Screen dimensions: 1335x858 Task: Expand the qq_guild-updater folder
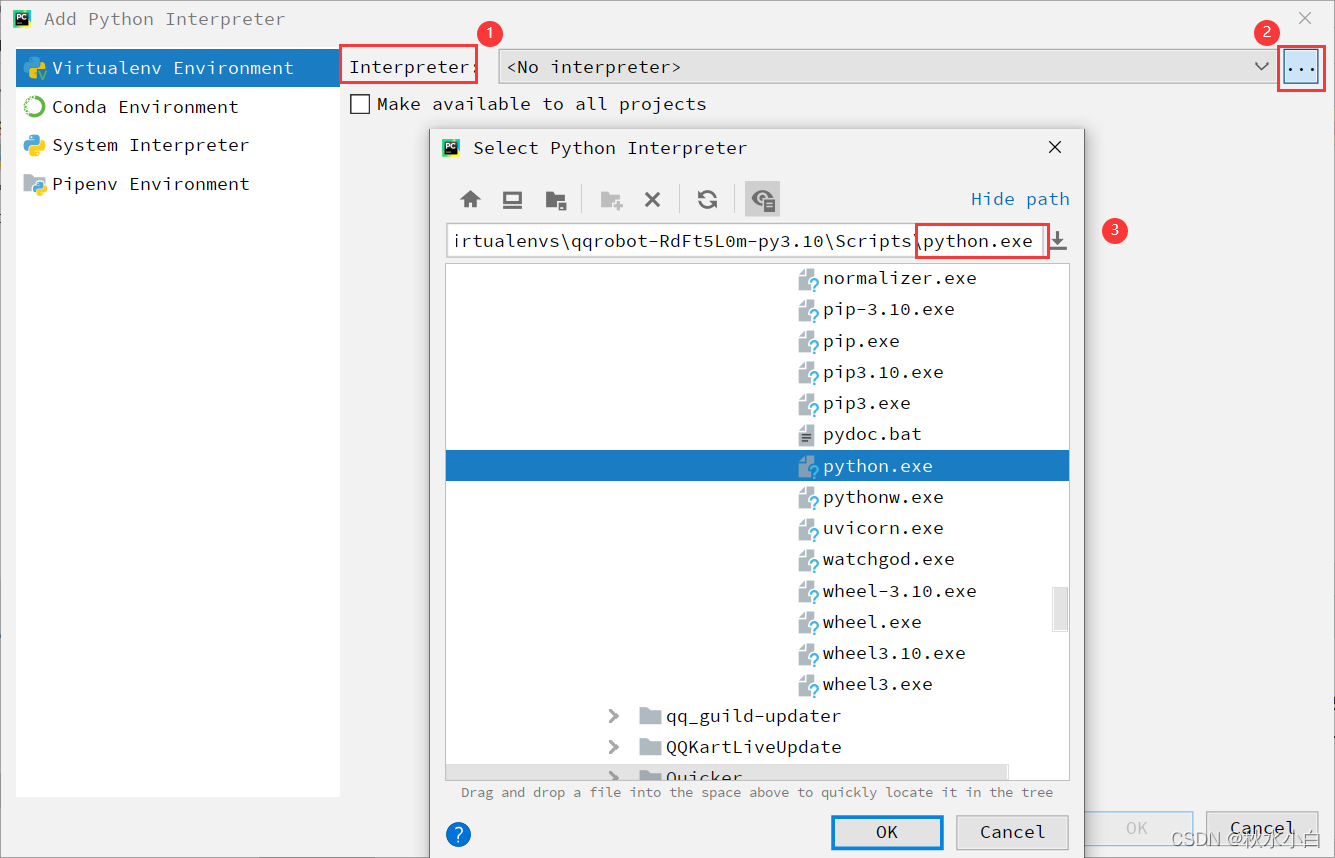(x=614, y=716)
